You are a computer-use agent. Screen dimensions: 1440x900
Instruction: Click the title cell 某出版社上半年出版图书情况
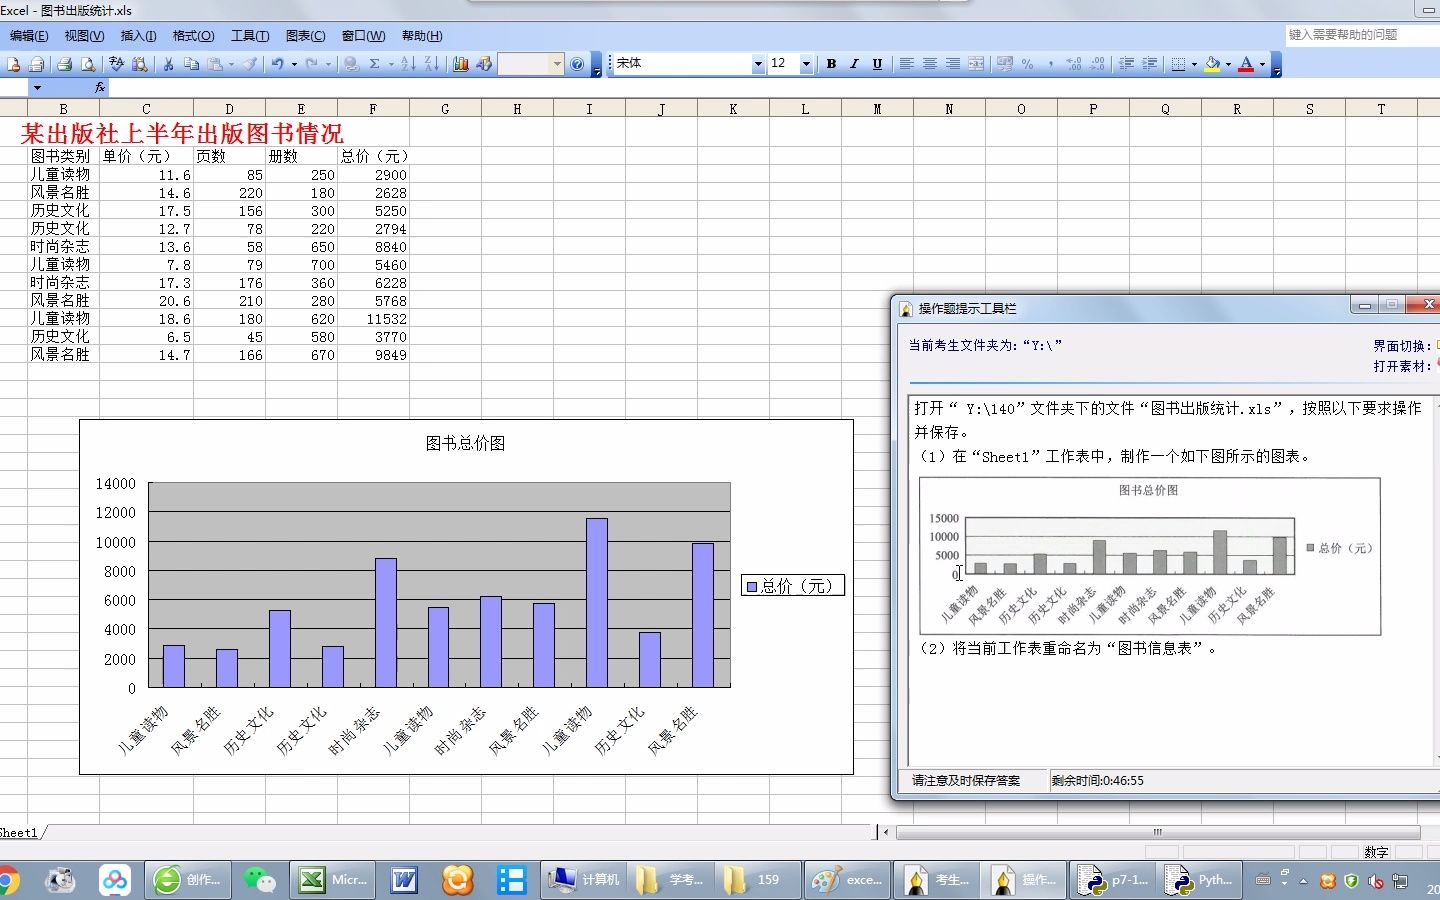point(182,133)
